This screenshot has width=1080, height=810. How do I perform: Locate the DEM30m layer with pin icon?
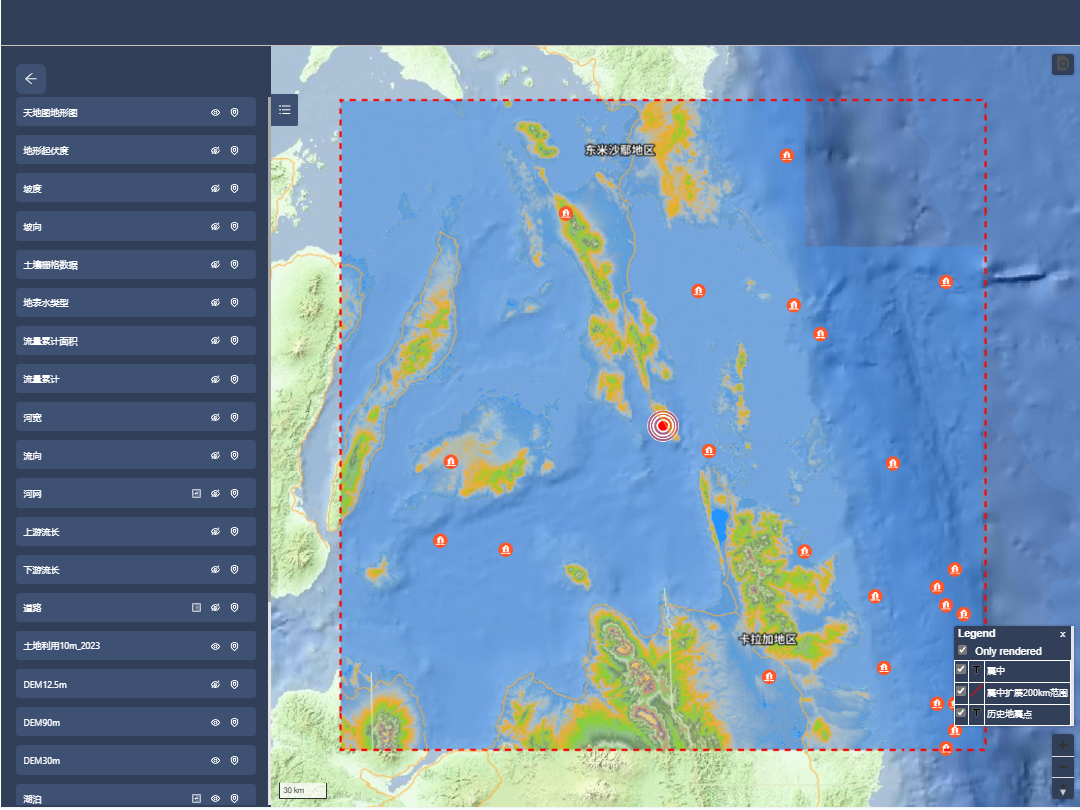[234, 760]
